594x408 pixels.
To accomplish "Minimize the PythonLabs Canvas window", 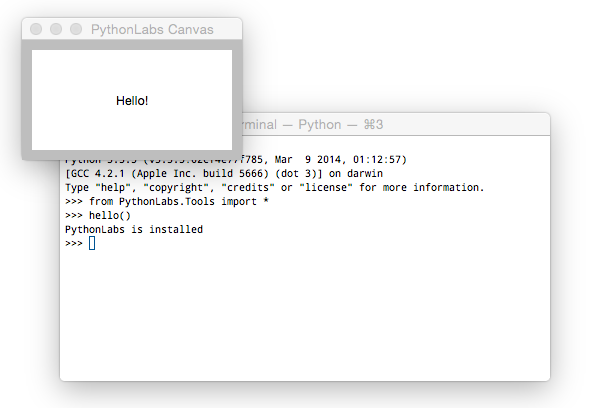I will [x=56, y=29].
